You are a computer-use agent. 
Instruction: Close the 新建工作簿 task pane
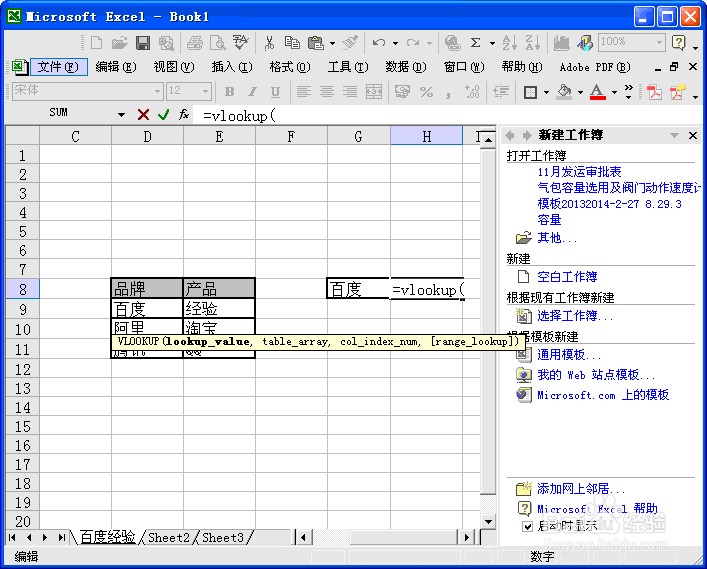[693, 135]
